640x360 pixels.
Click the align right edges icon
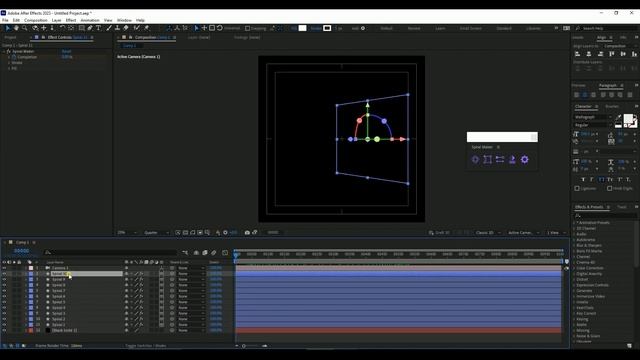(600, 54)
